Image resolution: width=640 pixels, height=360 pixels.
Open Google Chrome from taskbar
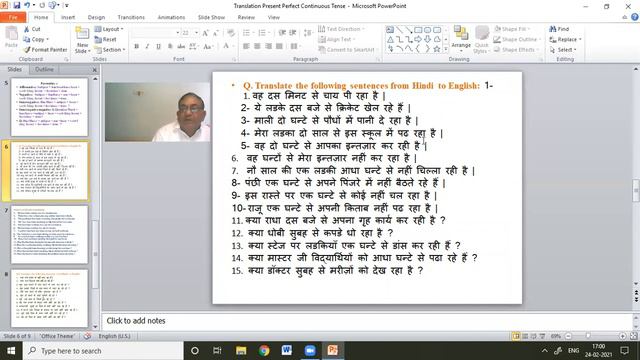[264, 351]
